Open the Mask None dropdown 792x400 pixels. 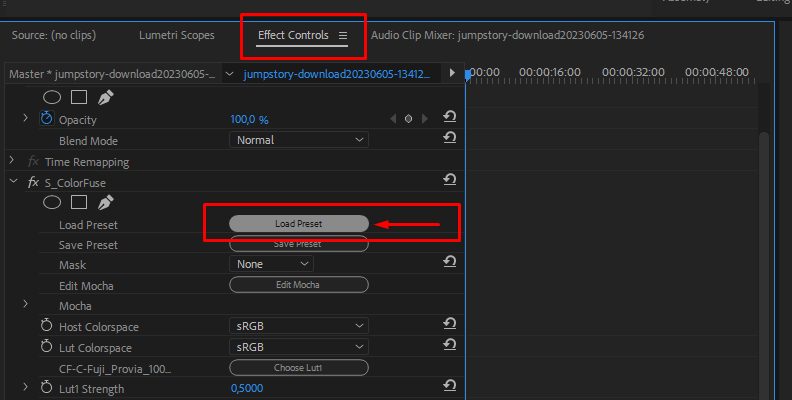(x=271, y=264)
